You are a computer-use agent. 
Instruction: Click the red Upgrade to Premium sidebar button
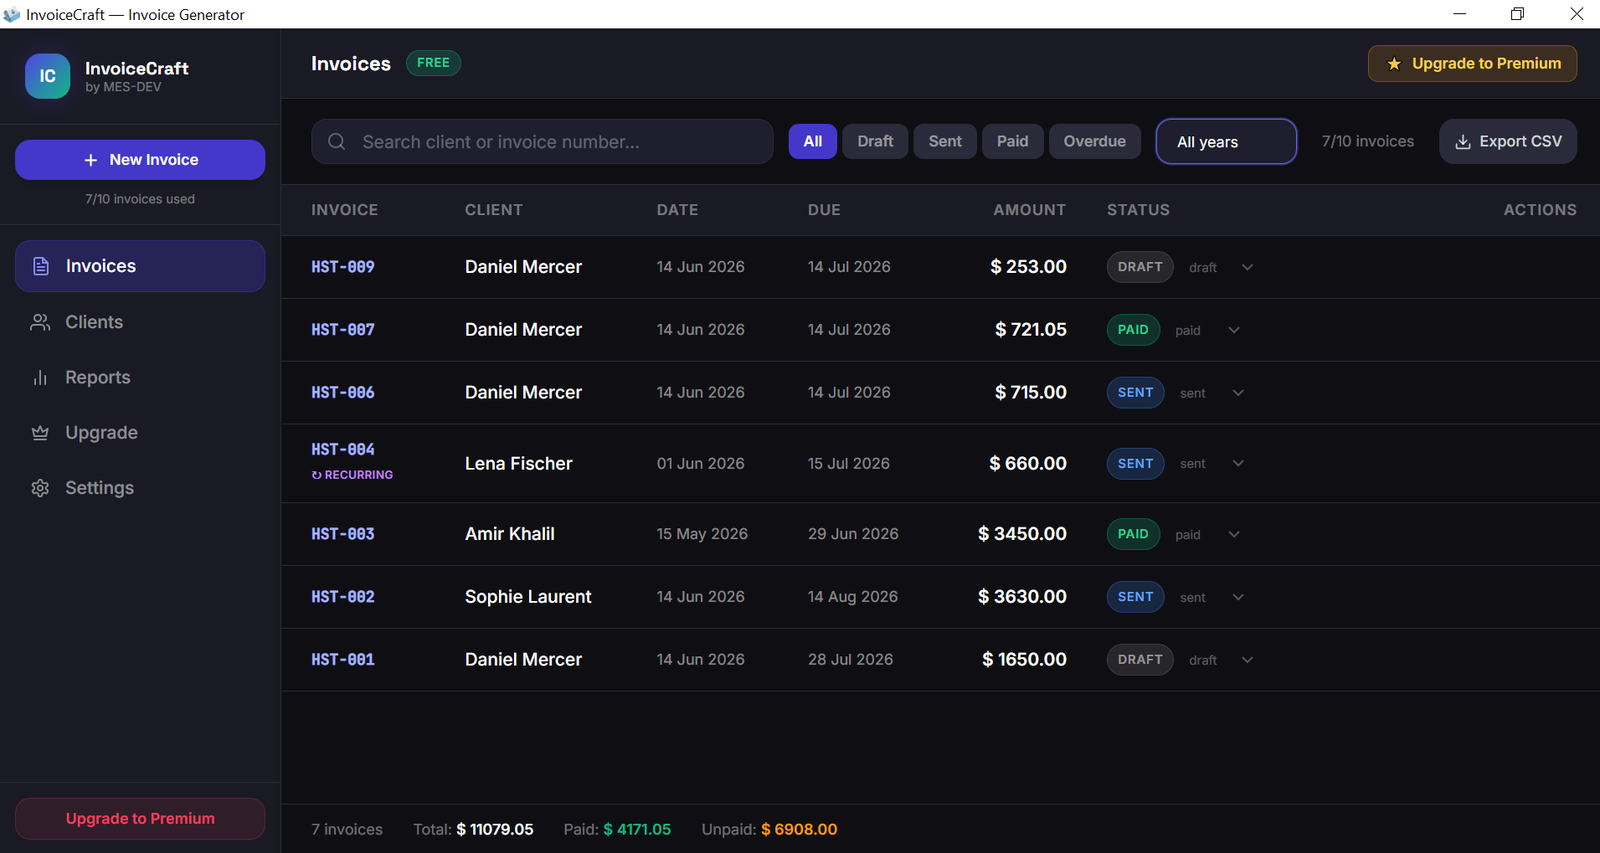pyautogui.click(x=140, y=819)
